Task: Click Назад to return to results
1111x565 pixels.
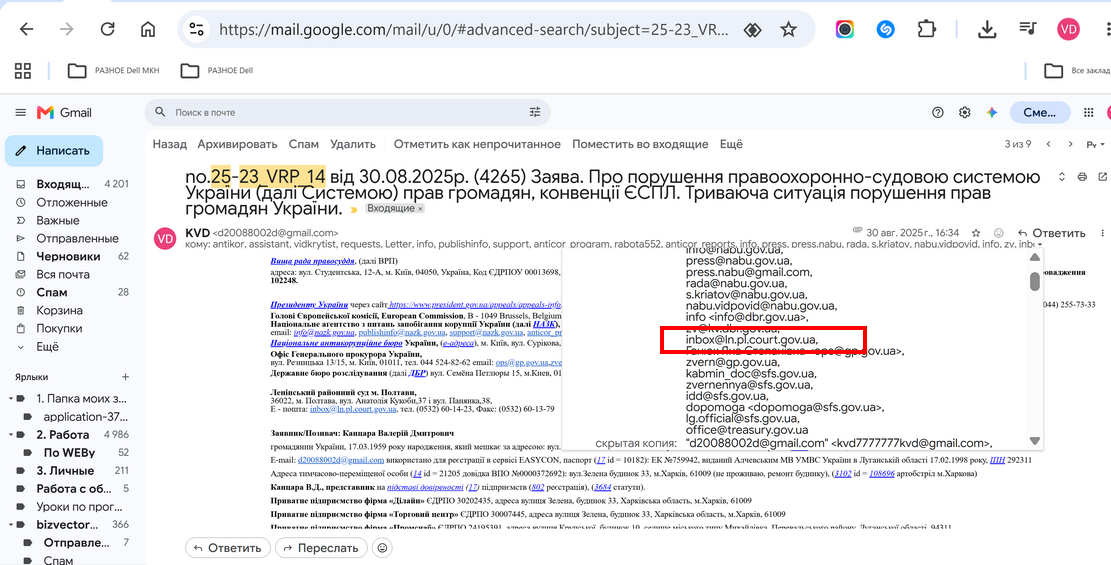Action: (169, 144)
